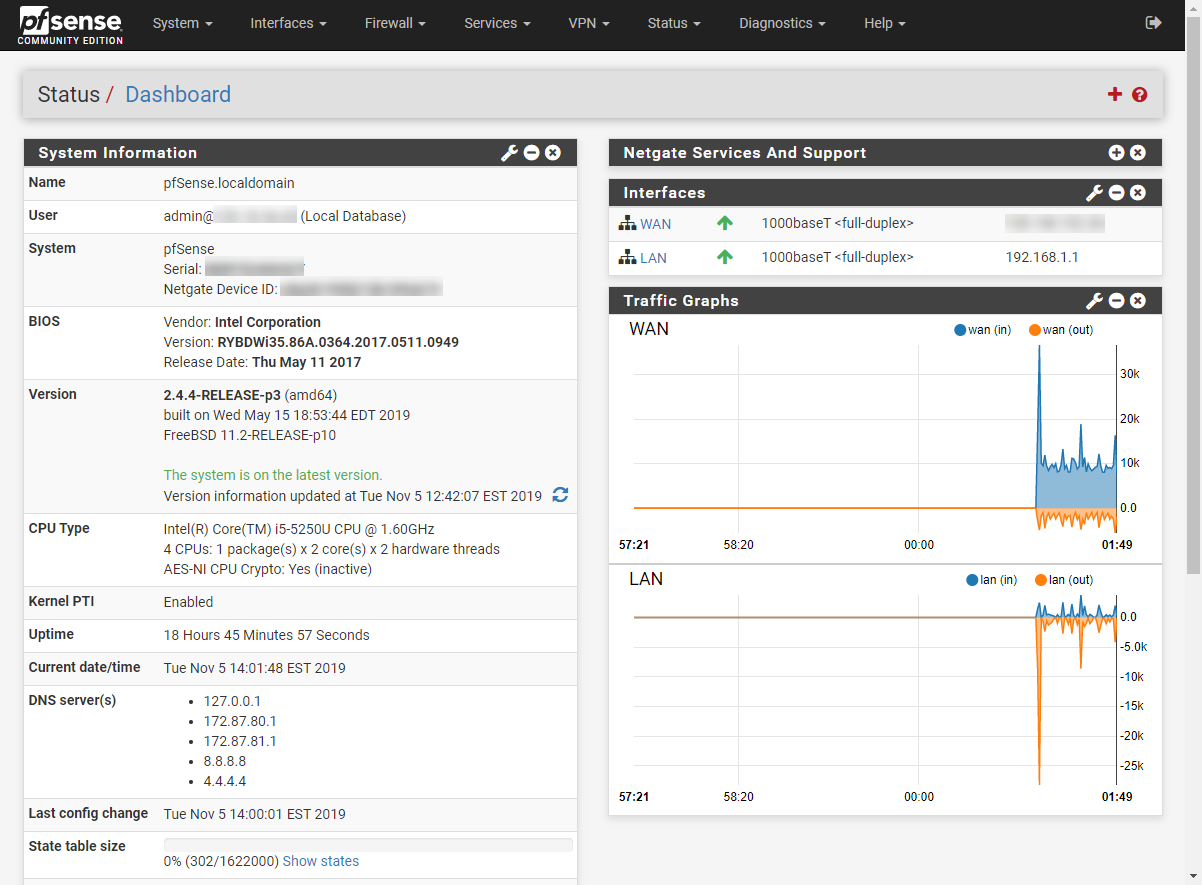Click DNS server 127.0.0.1 entry
This screenshot has width=1202, height=885.
click(232, 701)
